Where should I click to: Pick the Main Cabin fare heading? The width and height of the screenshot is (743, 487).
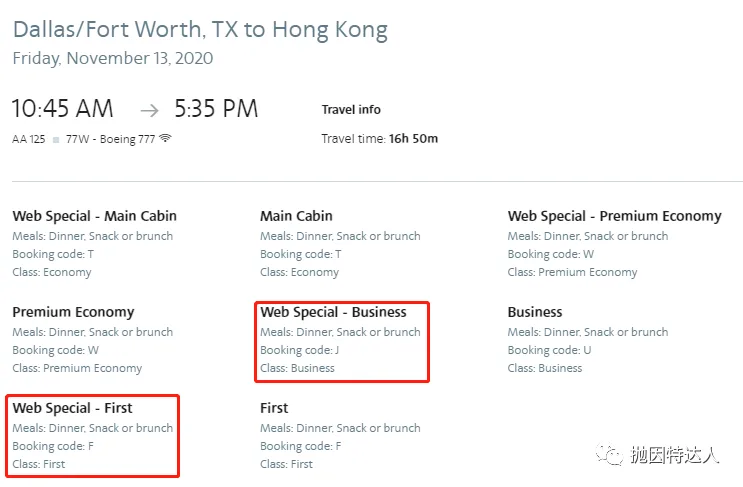pos(296,216)
